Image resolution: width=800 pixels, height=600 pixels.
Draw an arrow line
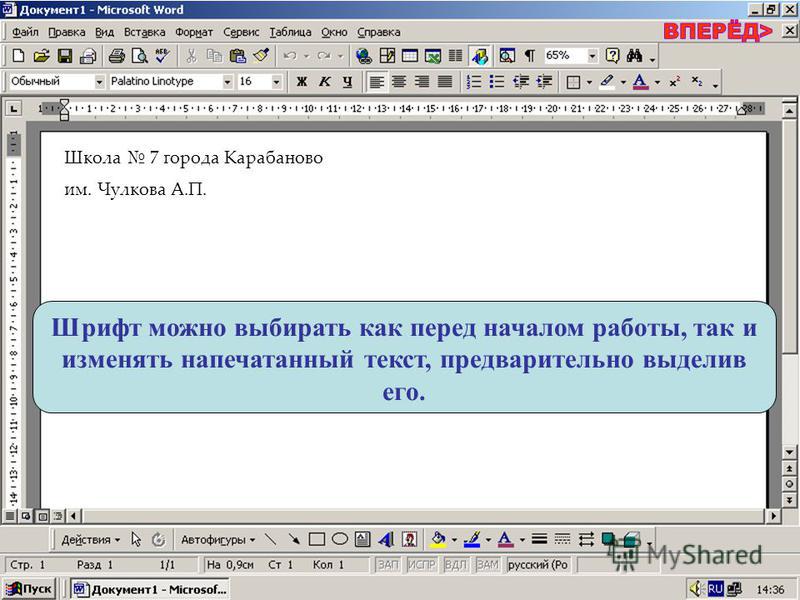coord(294,539)
